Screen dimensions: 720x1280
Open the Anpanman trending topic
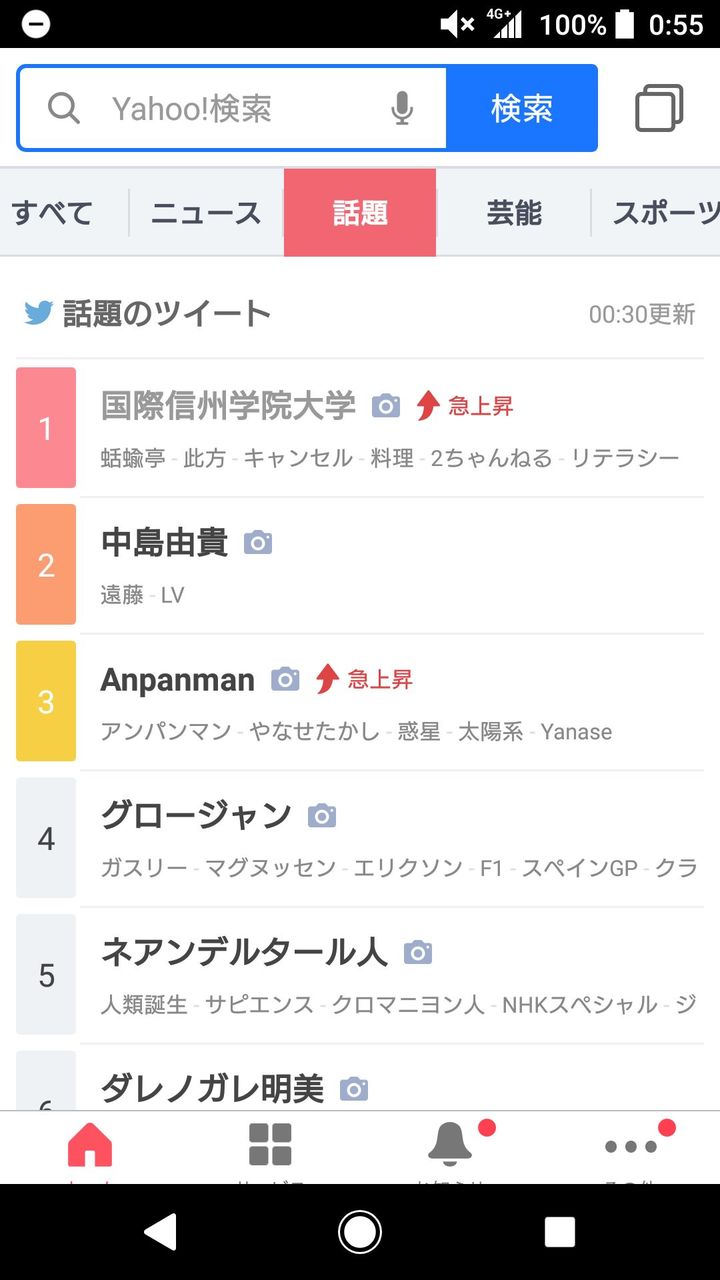tap(178, 680)
